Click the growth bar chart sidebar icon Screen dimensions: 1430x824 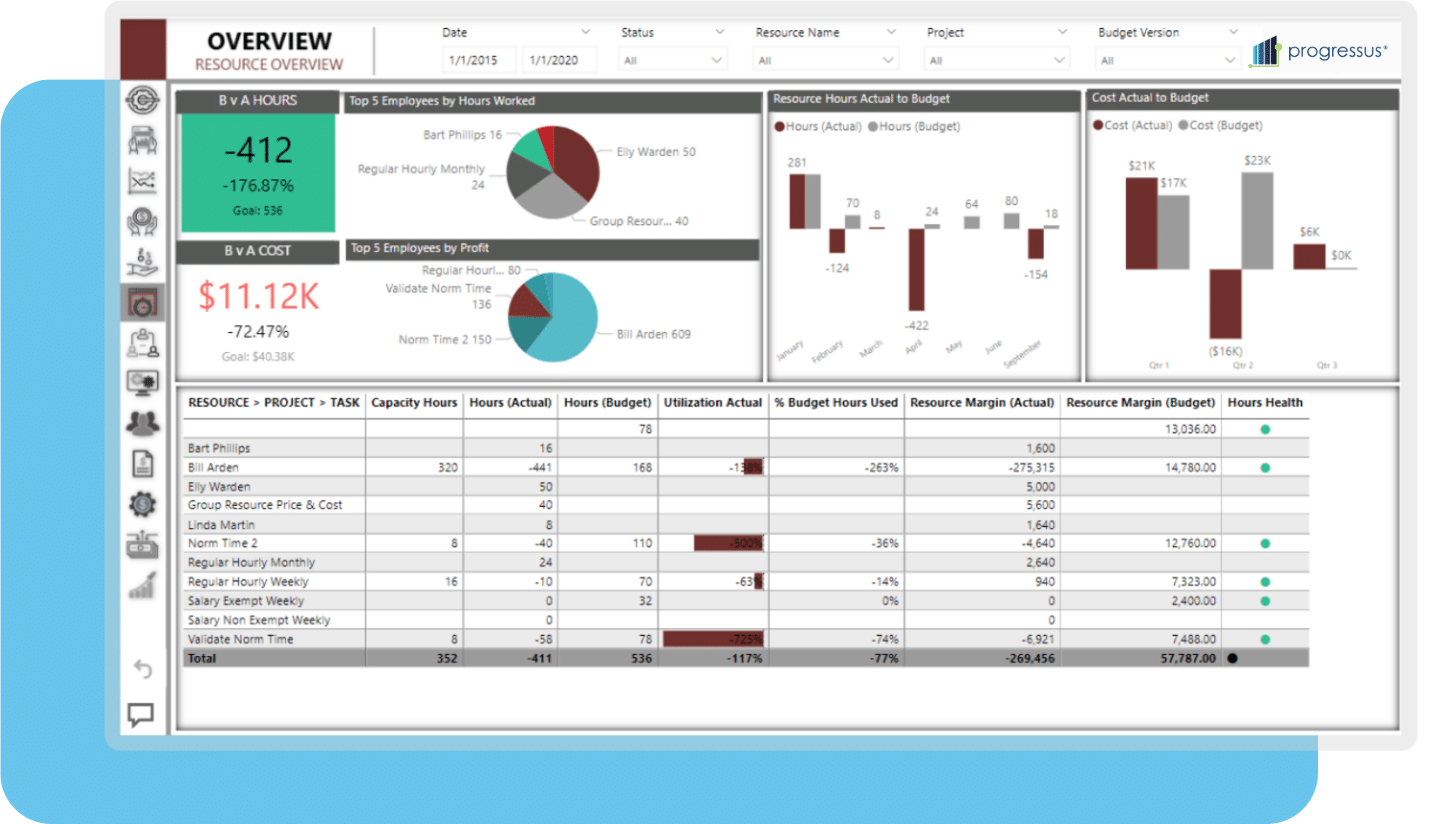[143, 585]
